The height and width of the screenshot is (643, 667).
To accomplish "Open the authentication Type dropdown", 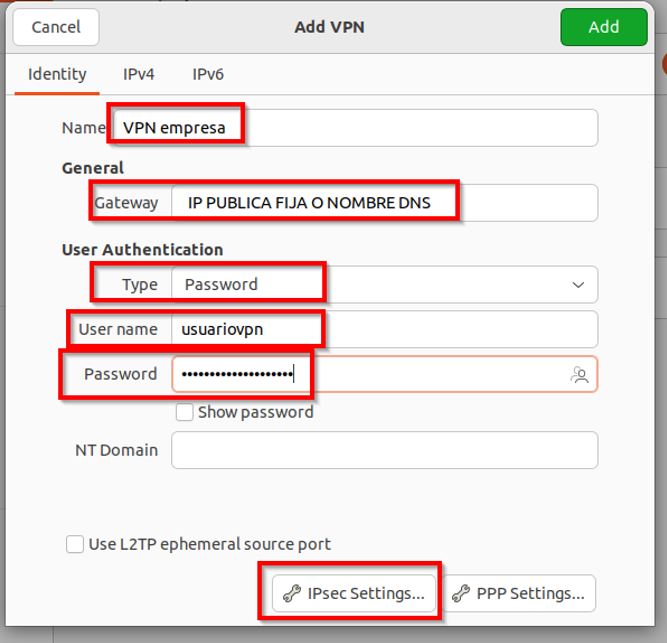I will (x=384, y=285).
